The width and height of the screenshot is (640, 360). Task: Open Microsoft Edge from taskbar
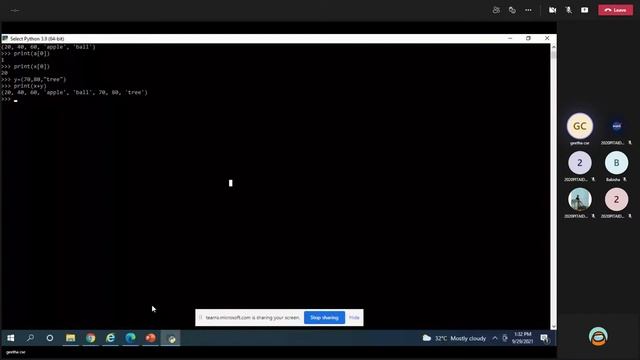coord(131,338)
